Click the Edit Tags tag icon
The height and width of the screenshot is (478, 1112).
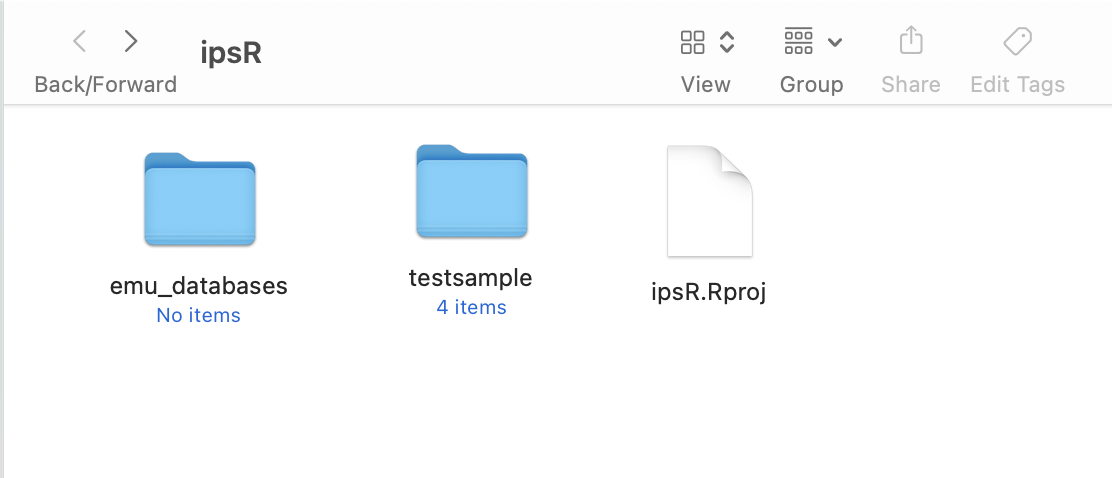tap(1017, 42)
